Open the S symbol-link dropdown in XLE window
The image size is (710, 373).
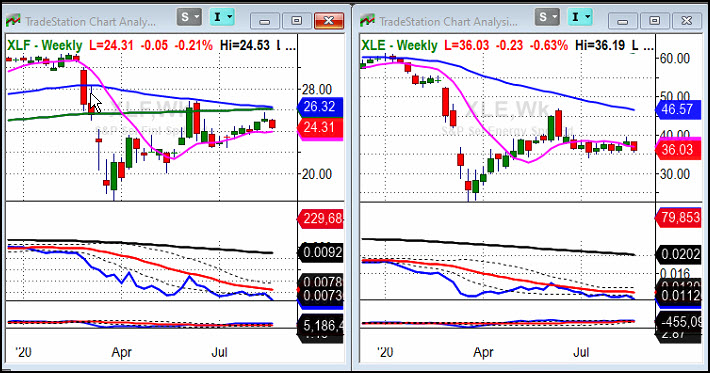pos(547,18)
